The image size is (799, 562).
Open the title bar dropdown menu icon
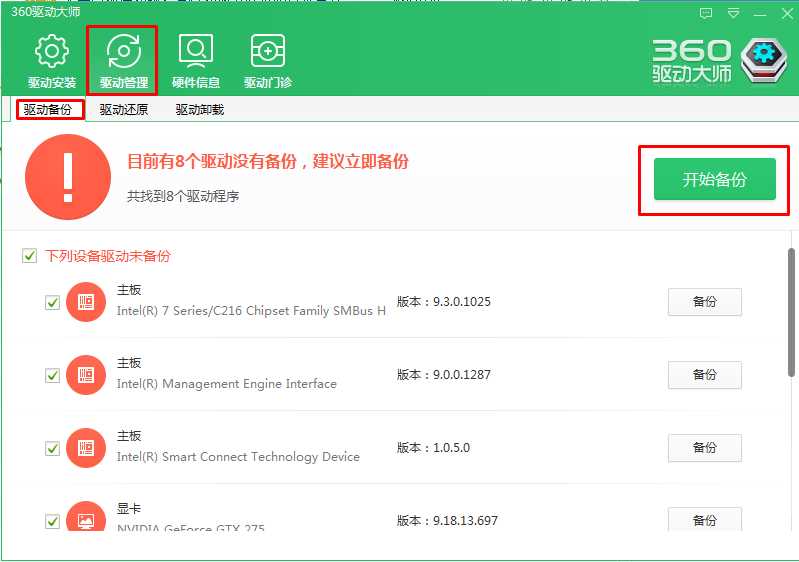733,13
